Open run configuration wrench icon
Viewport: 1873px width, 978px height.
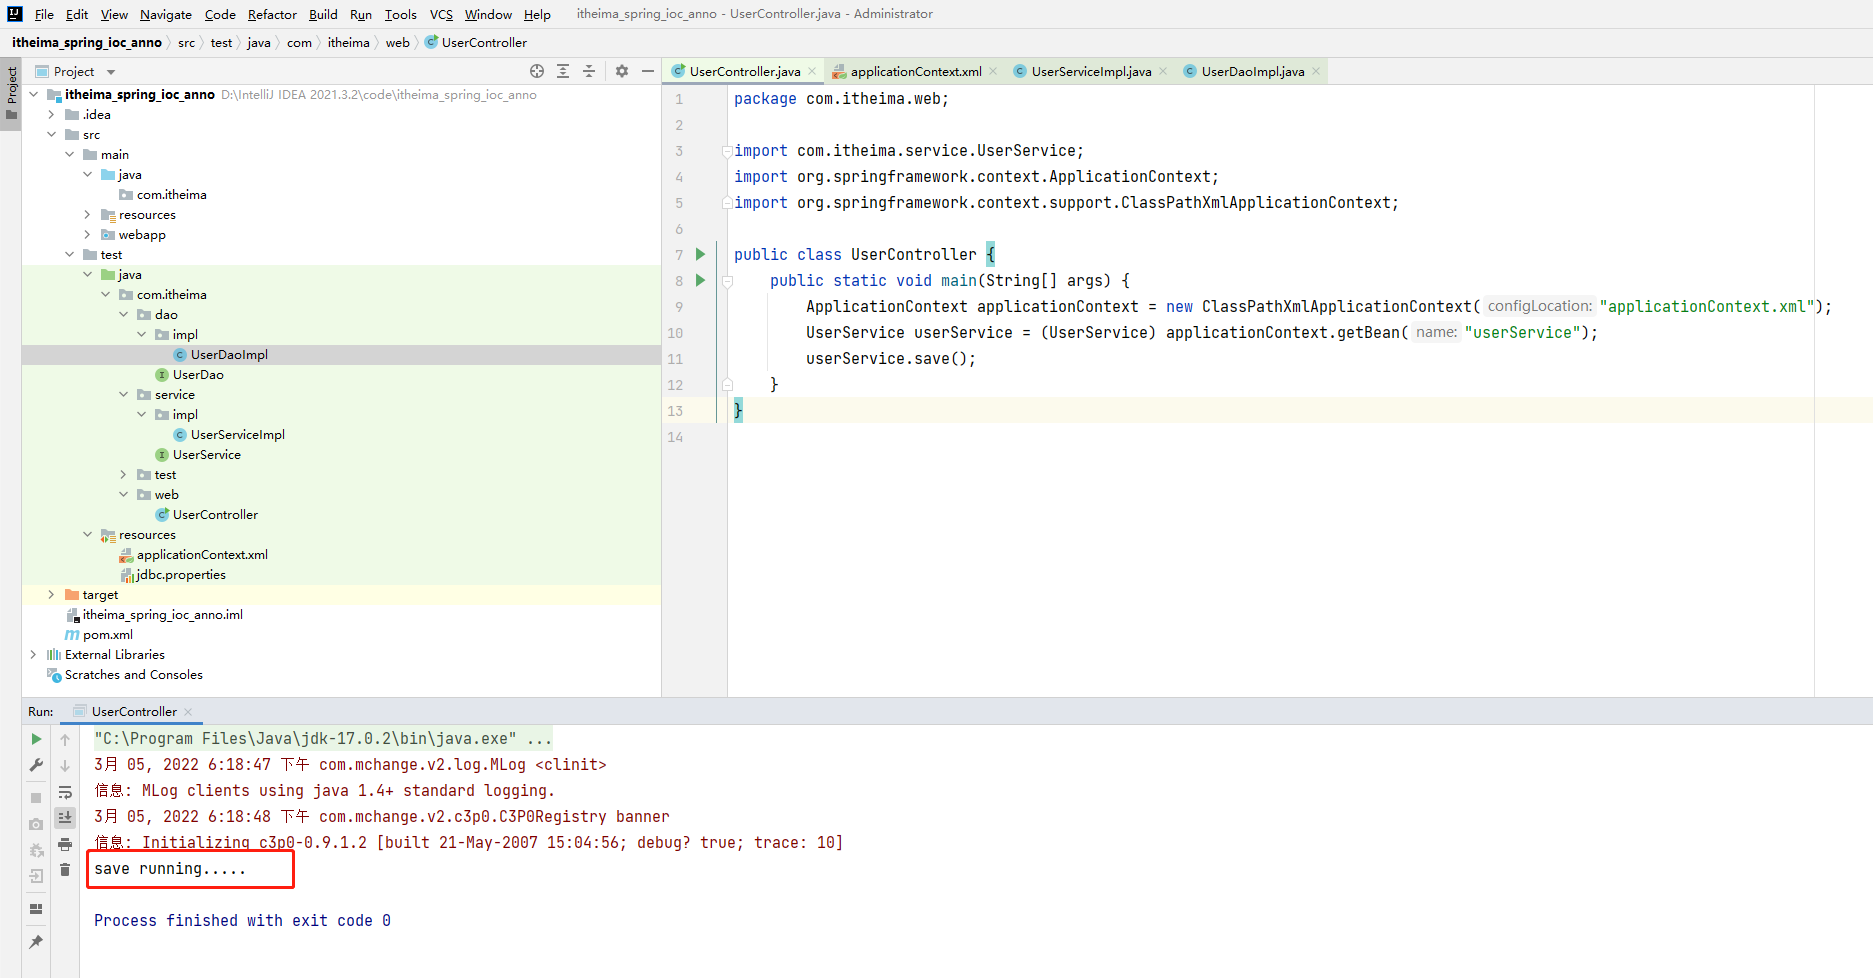tap(36, 765)
